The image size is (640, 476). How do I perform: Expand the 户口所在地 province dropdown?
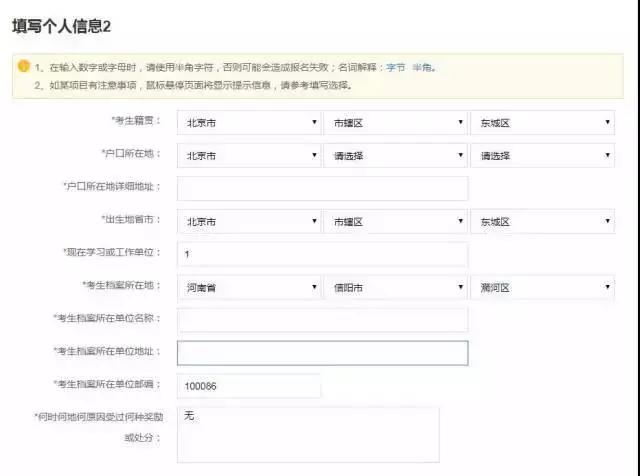pos(249,156)
